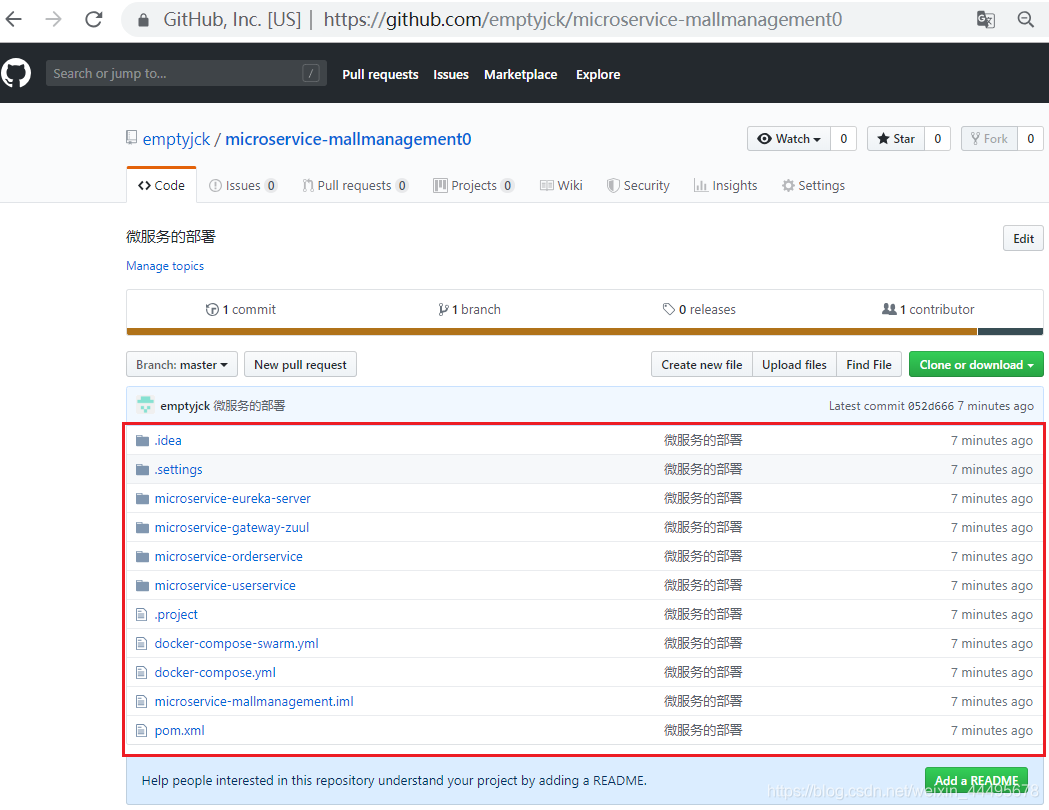Open Explore in the top navigation
Viewport: 1049px width, 810px height.
tap(598, 74)
